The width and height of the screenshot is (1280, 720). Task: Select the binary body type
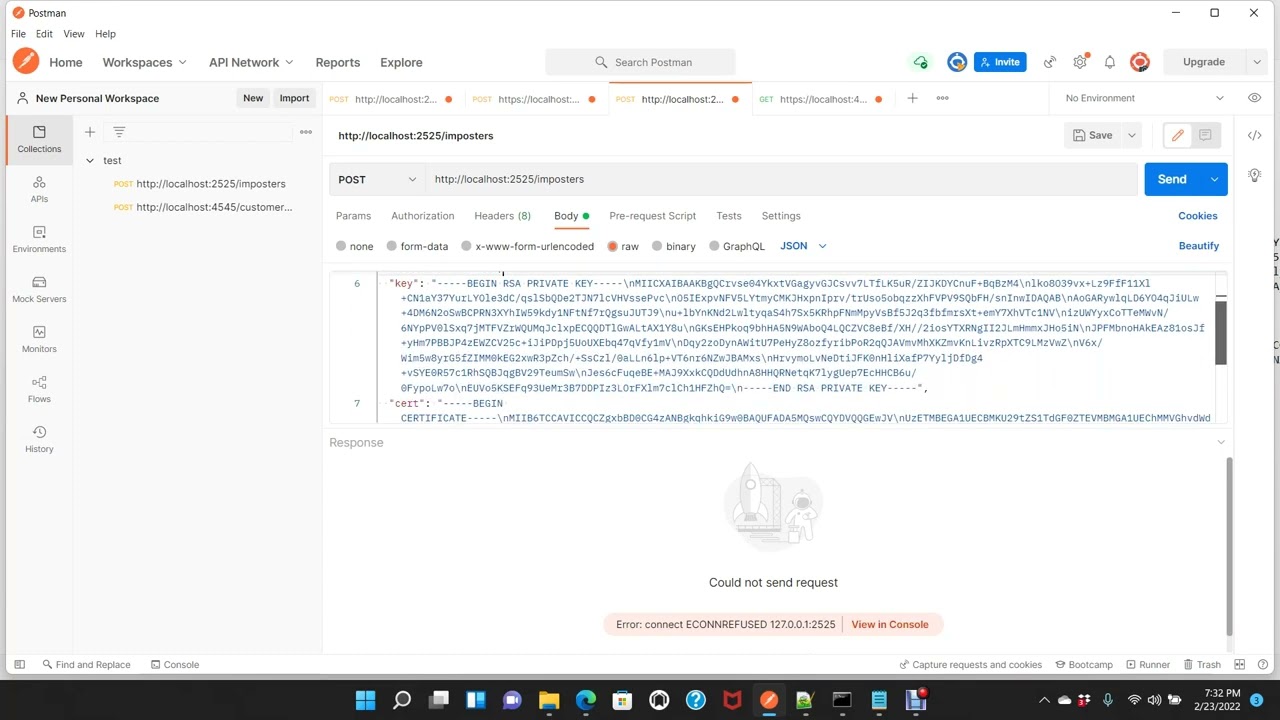click(x=674, y=246)
